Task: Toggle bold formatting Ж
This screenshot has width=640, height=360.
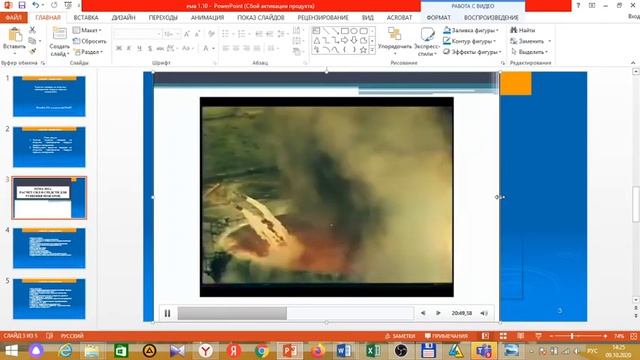Action: [x=119, y=48]
